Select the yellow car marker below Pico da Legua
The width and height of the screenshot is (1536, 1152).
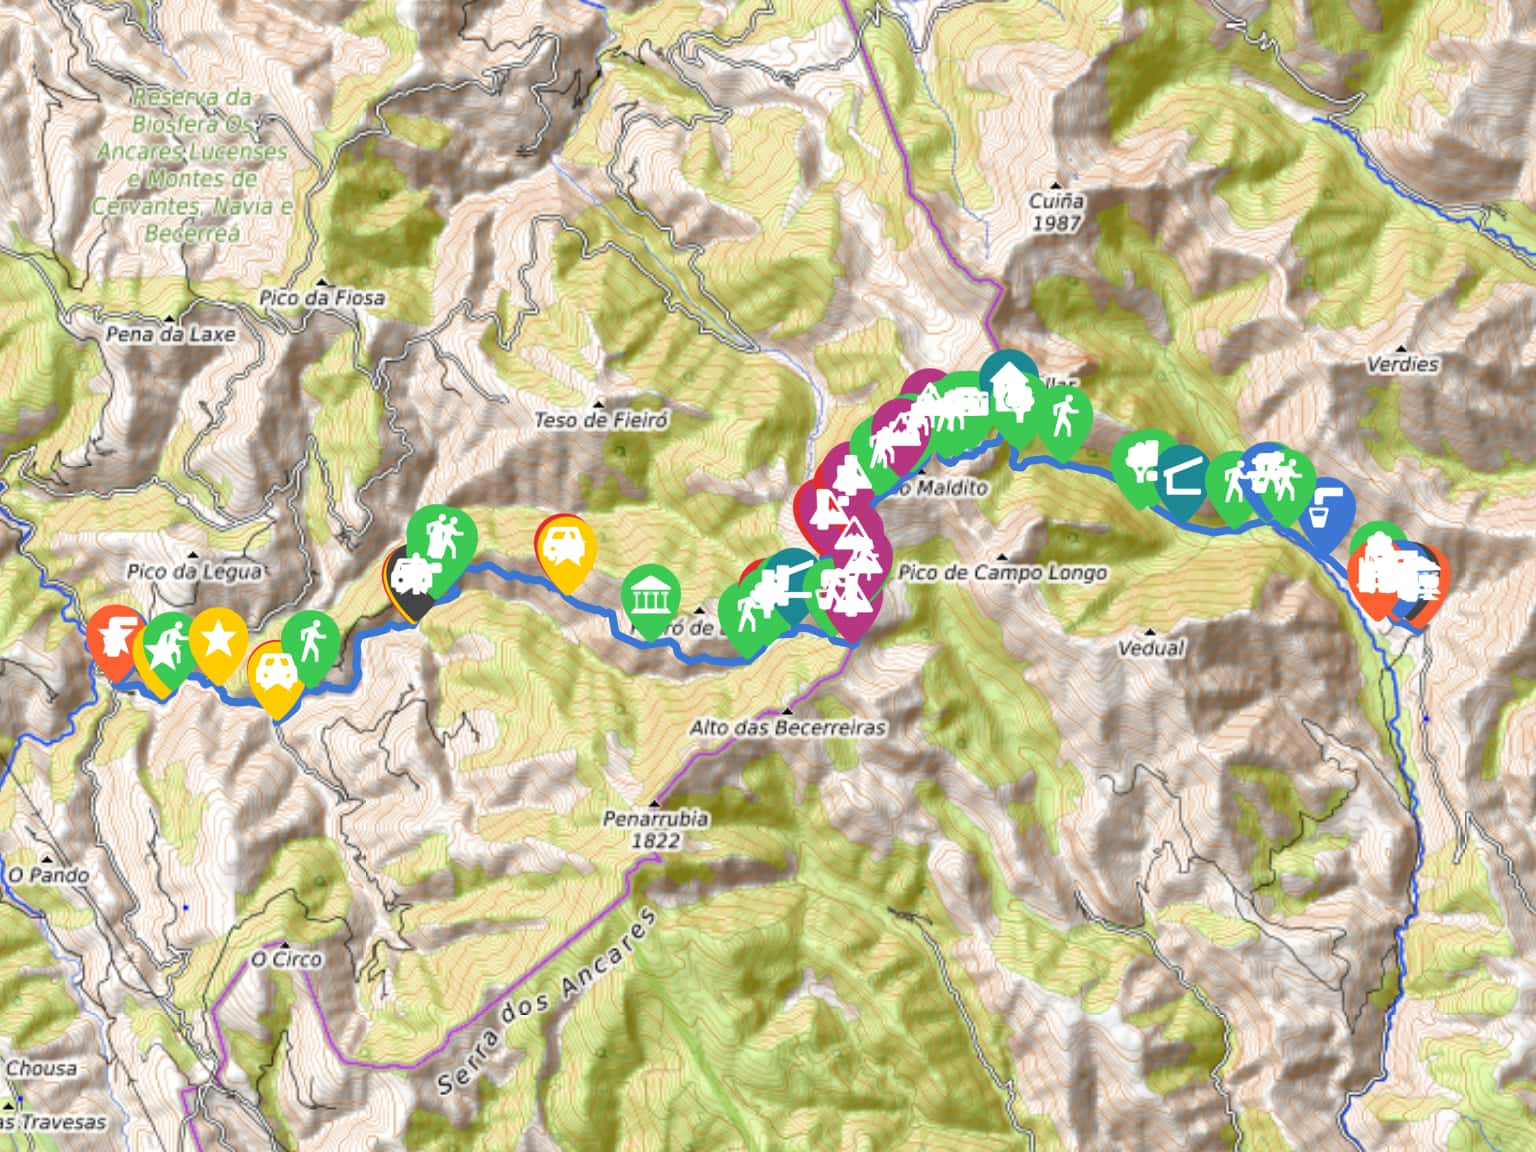276,675
